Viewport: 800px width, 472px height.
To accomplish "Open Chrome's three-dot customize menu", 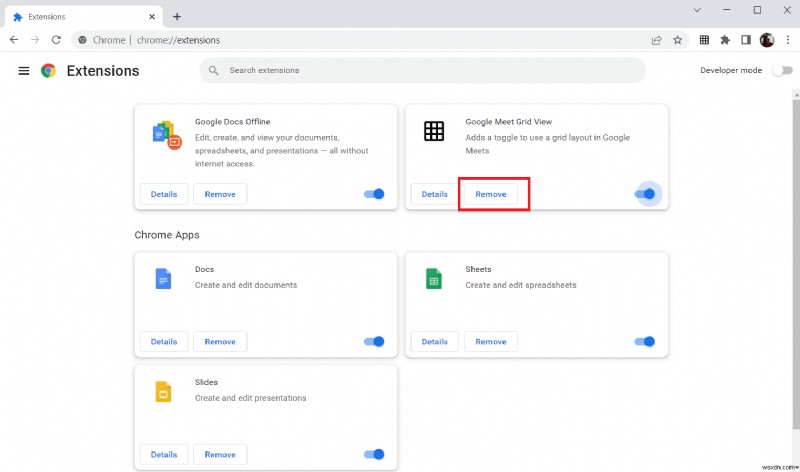I will (x=787, y=40).
